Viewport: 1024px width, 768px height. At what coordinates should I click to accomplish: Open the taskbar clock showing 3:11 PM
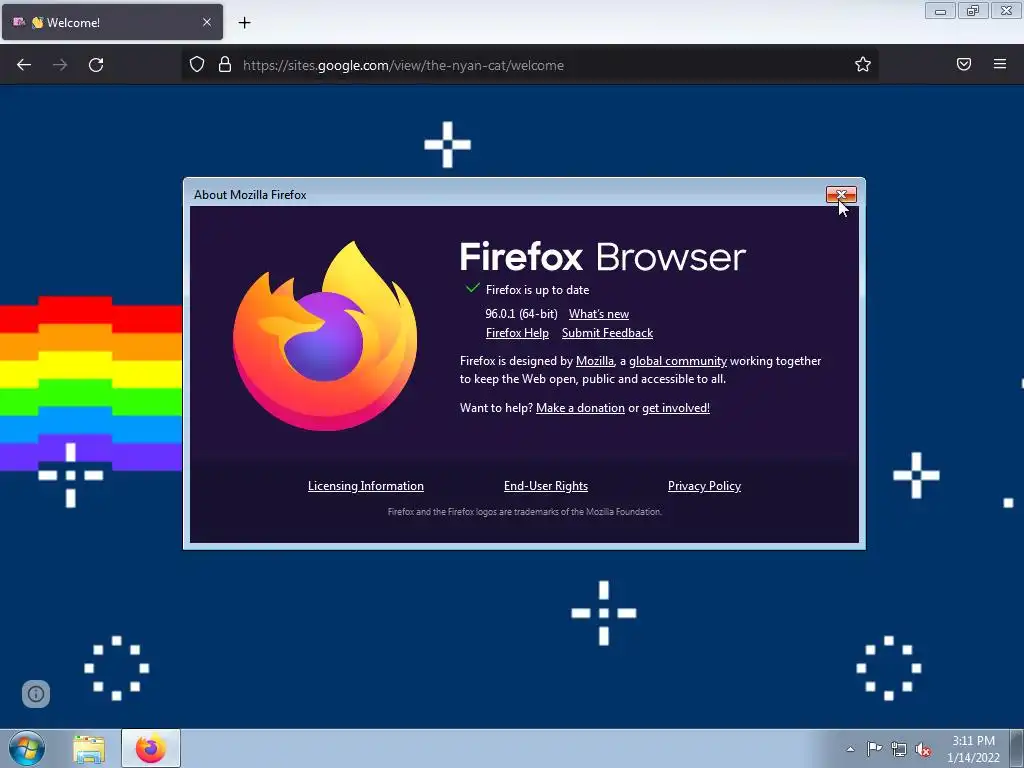973,749
